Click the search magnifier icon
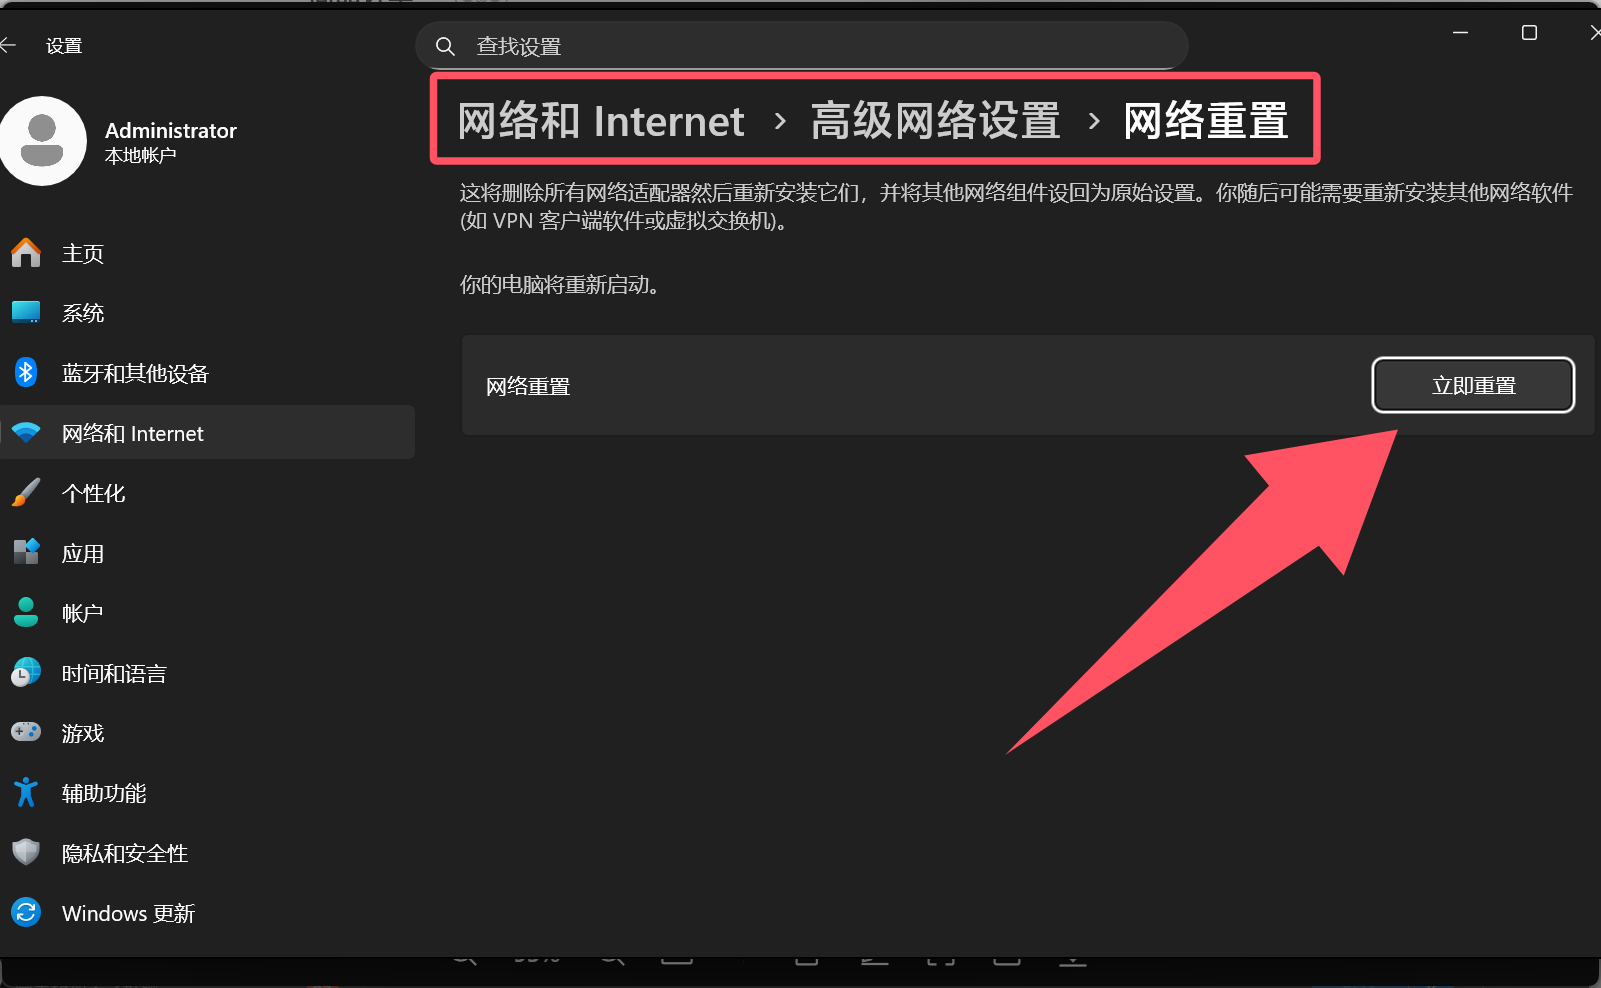This screenshot has height=988, width=1601. coord(446,46)
